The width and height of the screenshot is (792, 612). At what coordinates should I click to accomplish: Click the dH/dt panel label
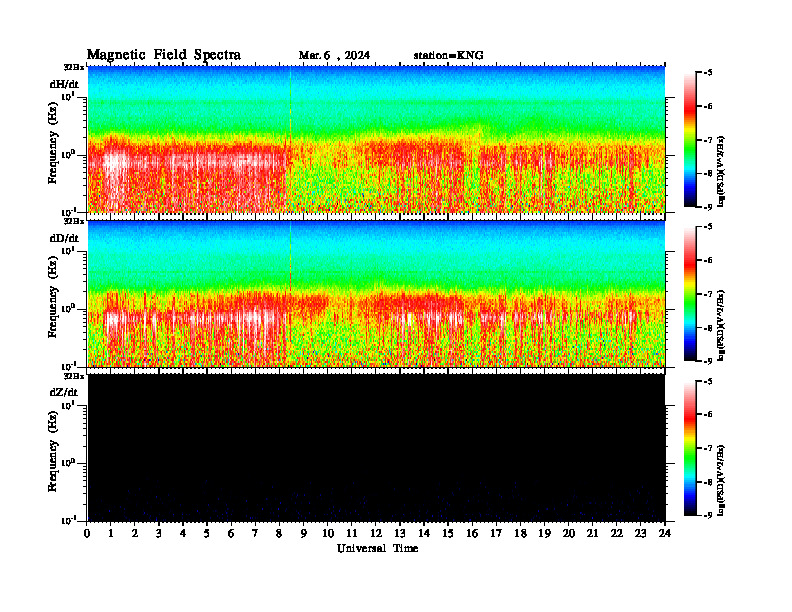(64, 84)
